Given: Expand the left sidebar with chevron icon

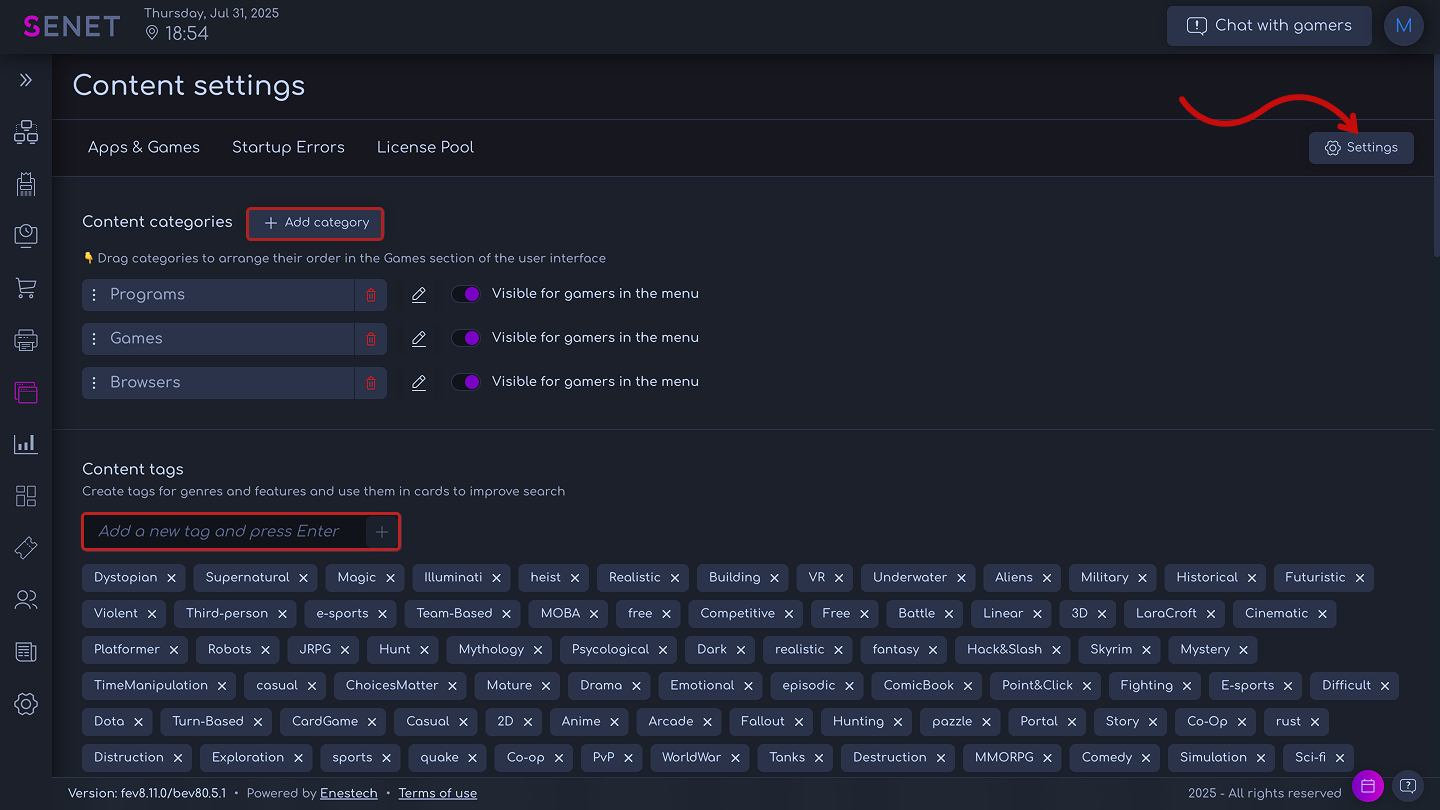Looking at the screenshot, I should (26, 80).
